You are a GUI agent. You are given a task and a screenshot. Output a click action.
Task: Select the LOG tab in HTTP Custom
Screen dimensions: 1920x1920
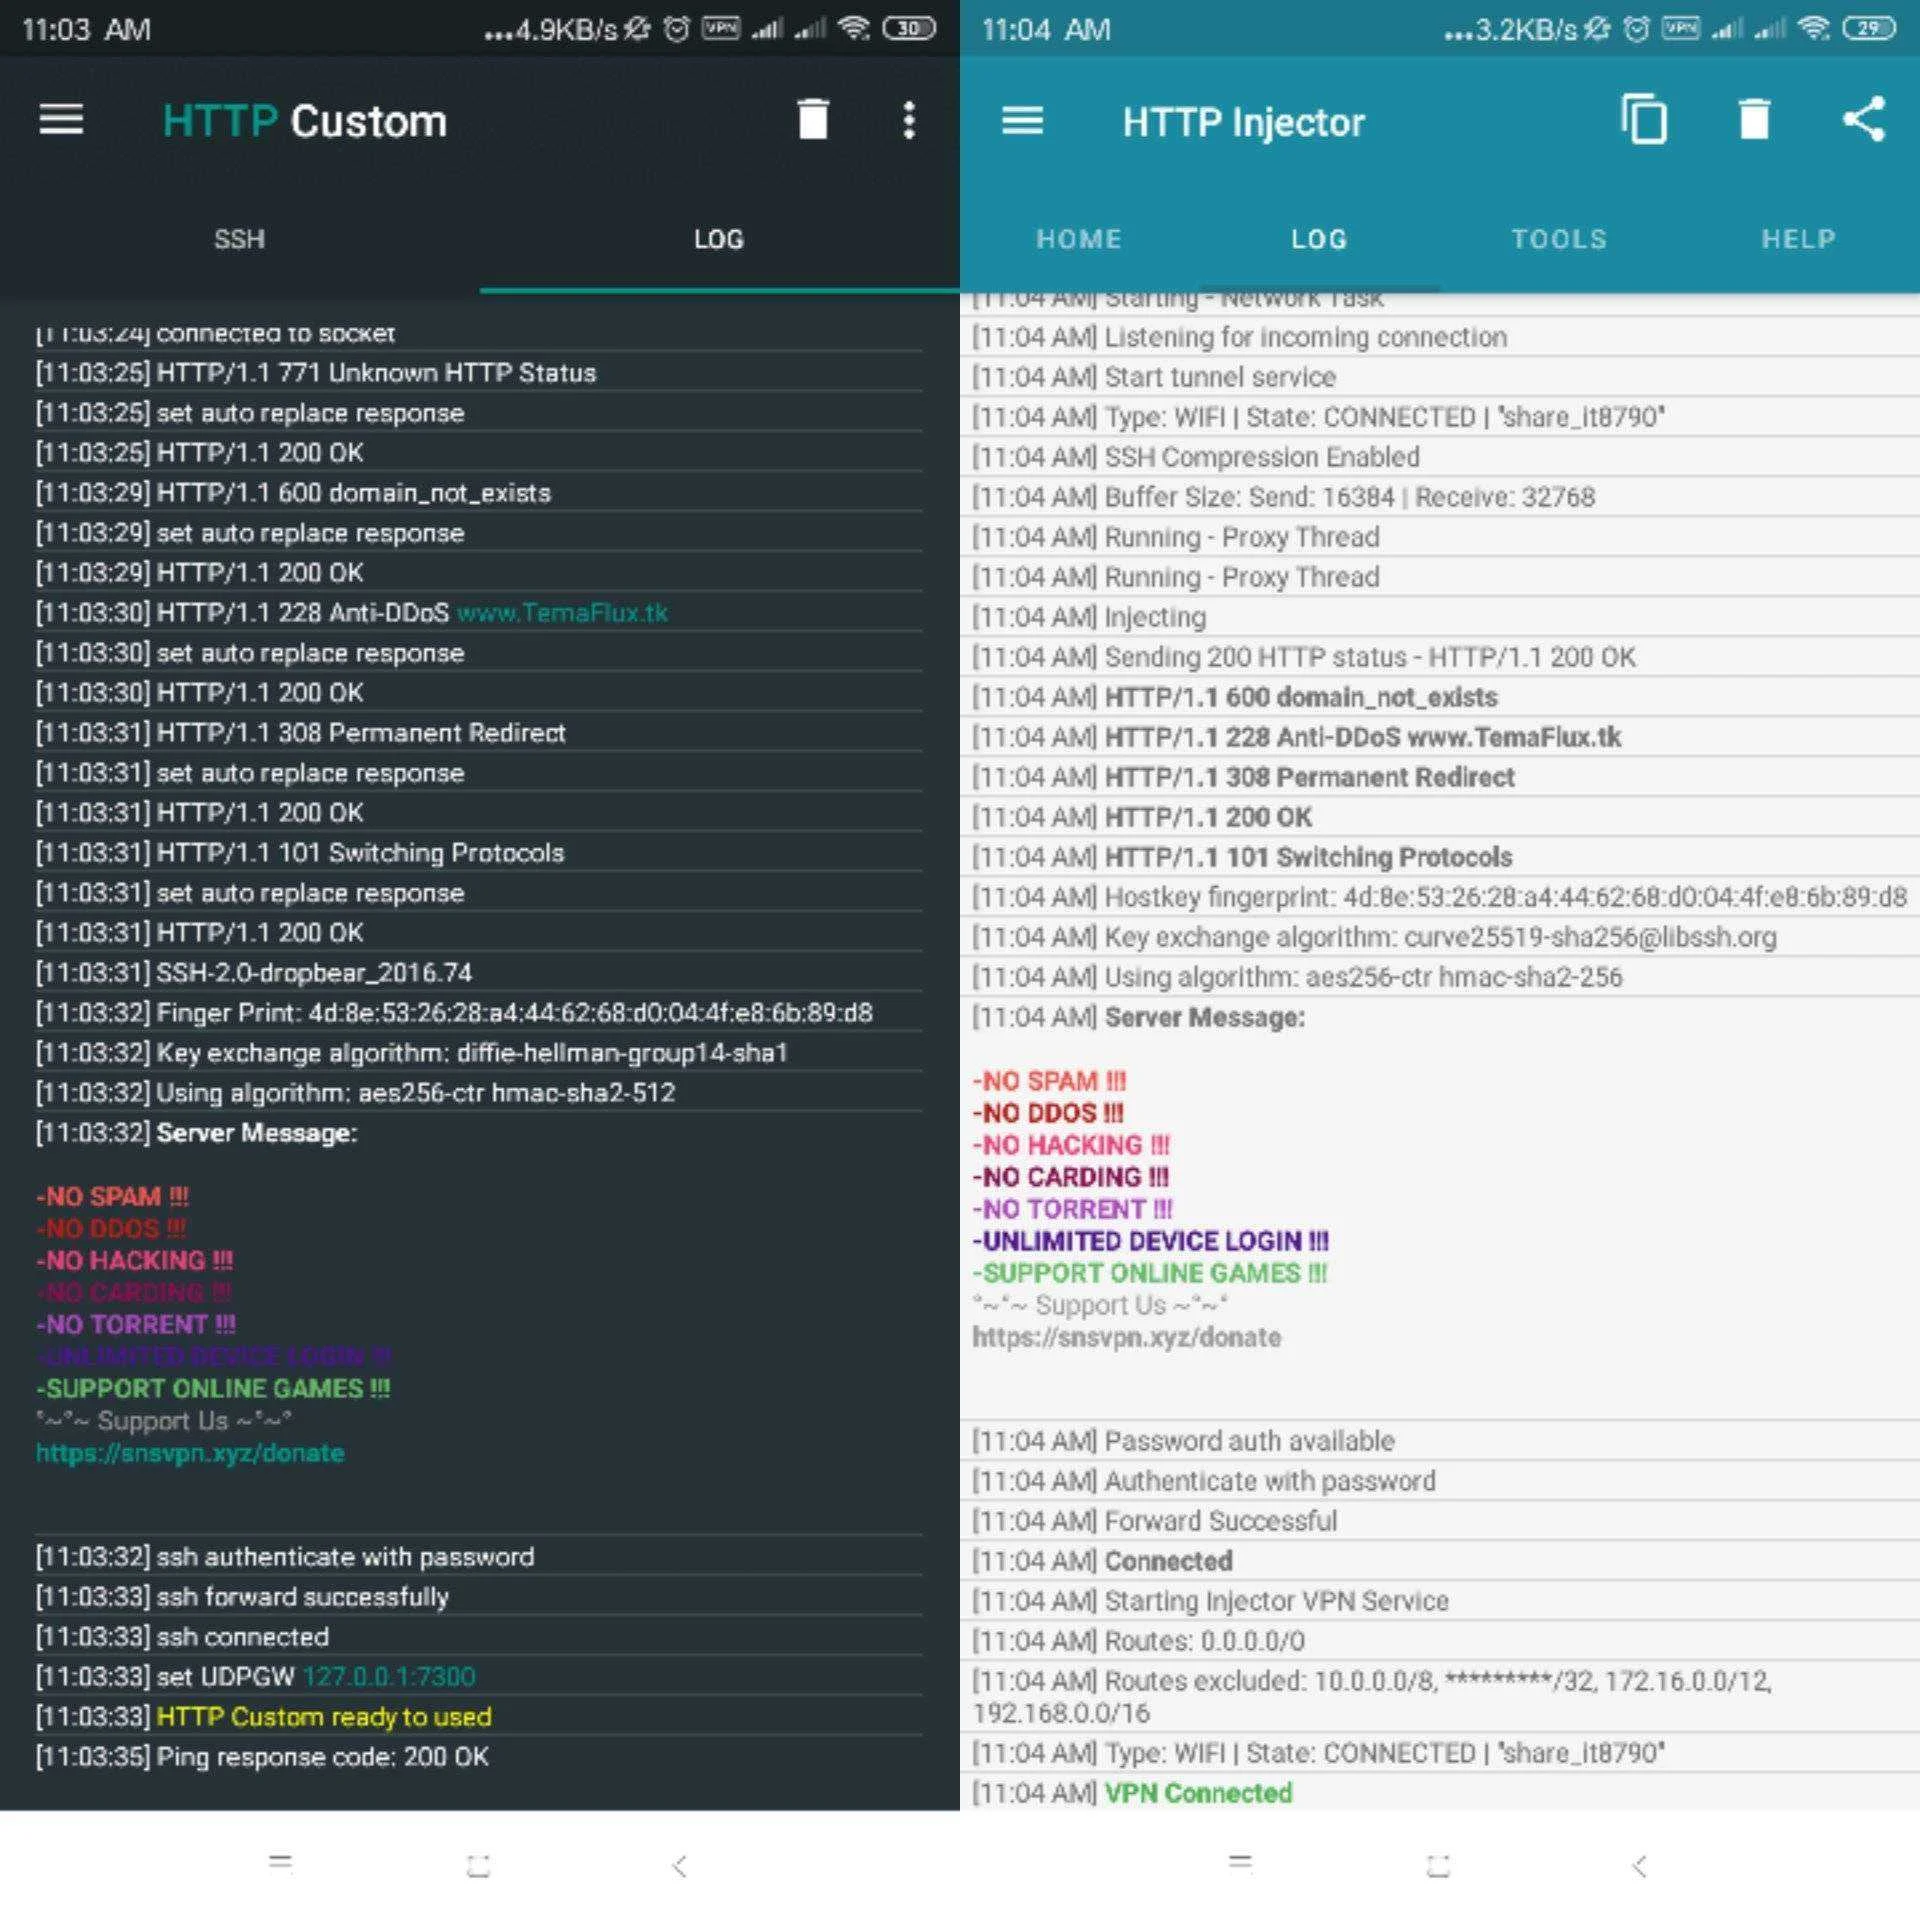(719, 239)
